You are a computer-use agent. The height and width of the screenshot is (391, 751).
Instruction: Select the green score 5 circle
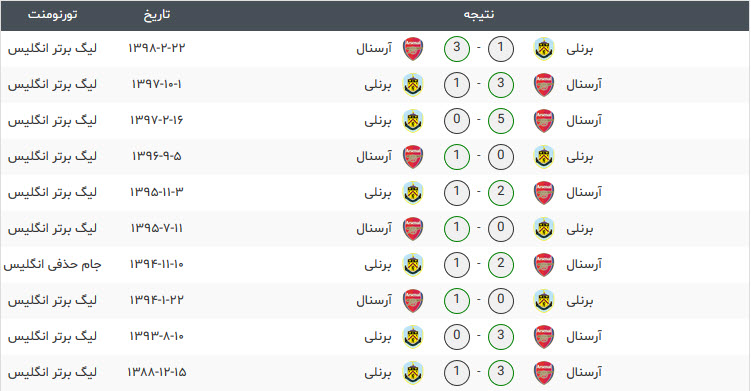click(501, 120)
